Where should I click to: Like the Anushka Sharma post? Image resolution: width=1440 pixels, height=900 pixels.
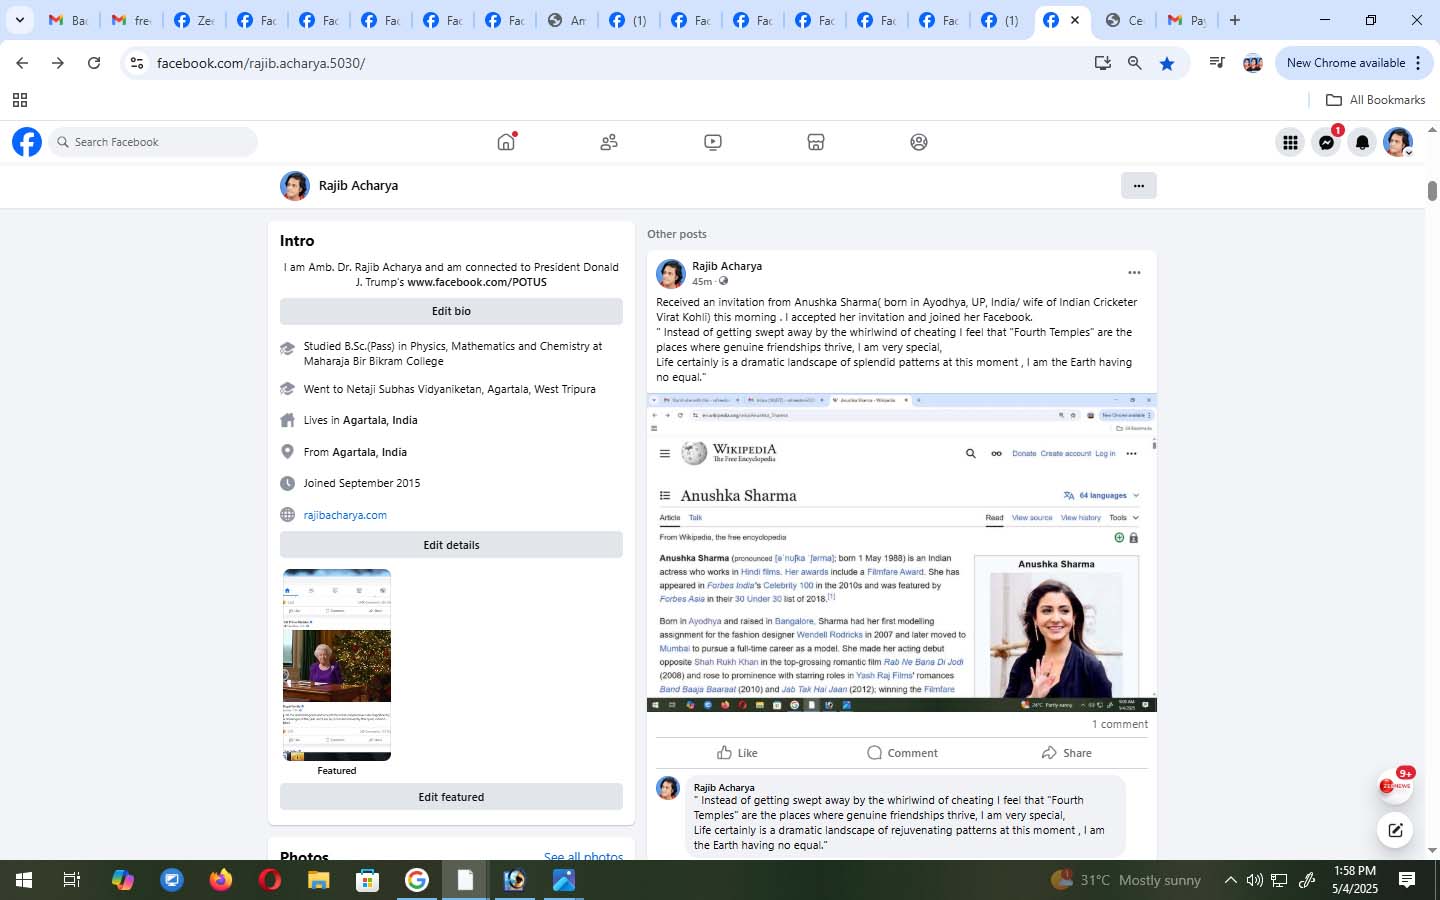[x=738, y=753]
